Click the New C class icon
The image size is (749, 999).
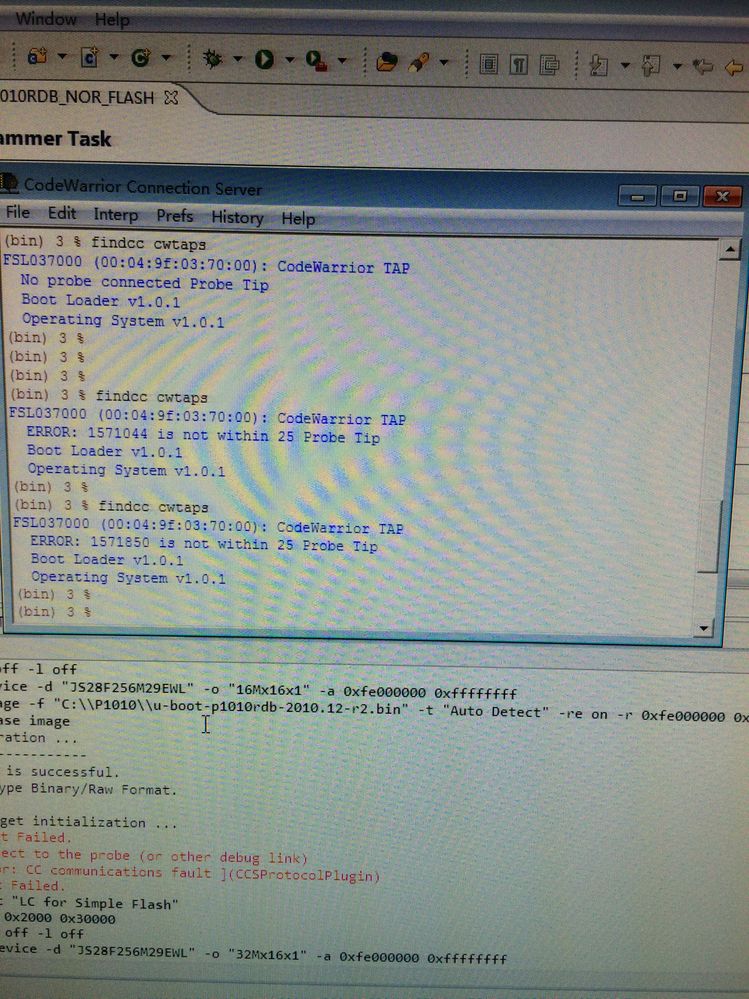pyautogui.click(x=141, y=58)
